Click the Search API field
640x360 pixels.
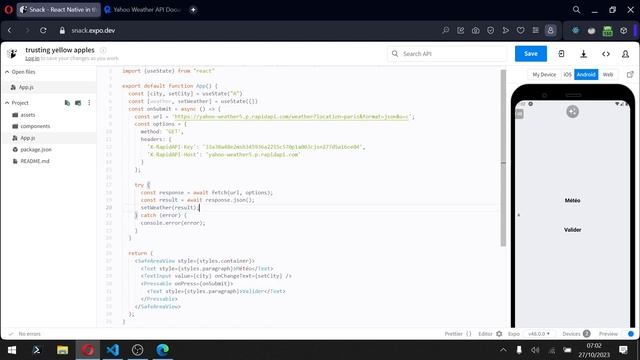tap(447, 53)
